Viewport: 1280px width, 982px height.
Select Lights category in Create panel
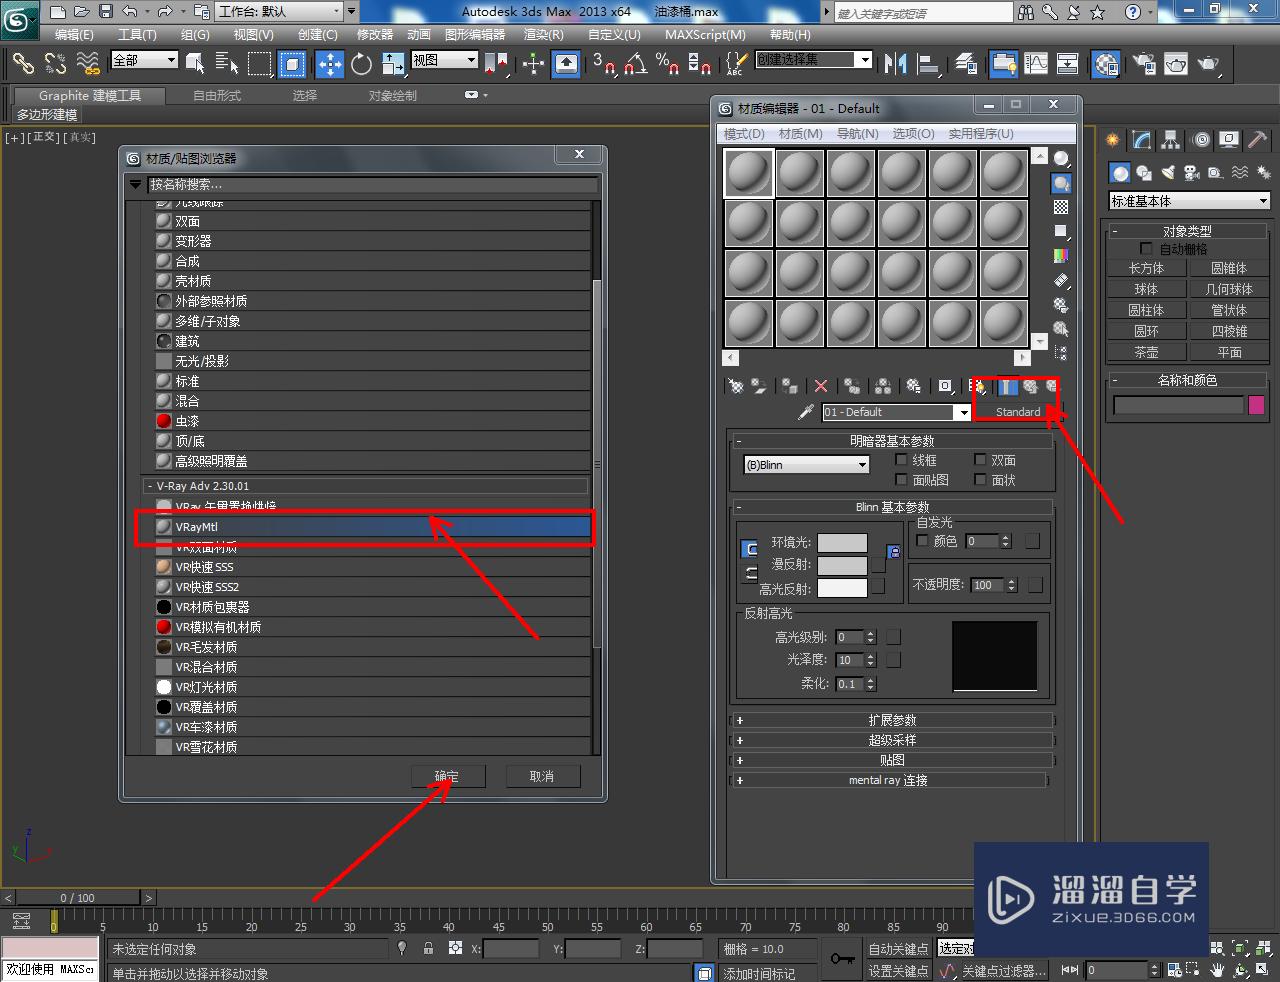[x=1167, y=173]
